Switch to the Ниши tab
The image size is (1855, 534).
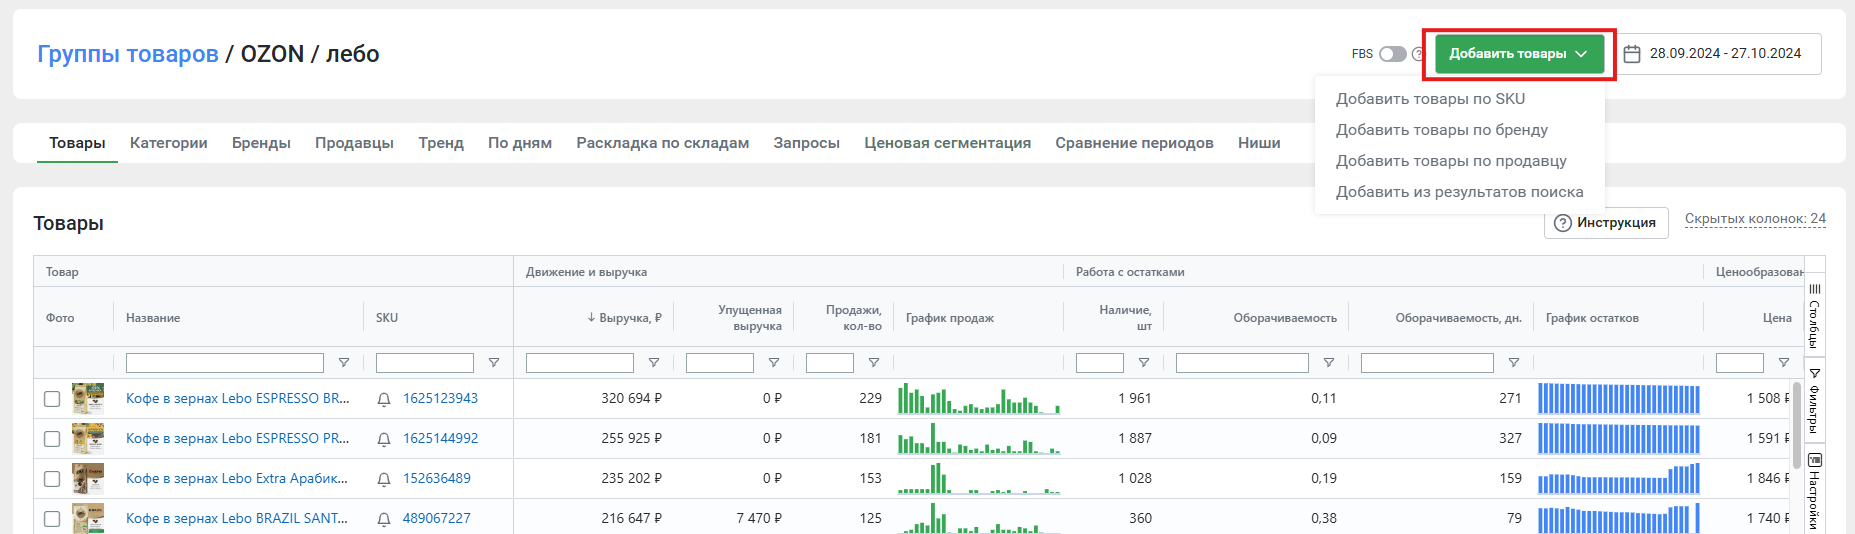1259,143
